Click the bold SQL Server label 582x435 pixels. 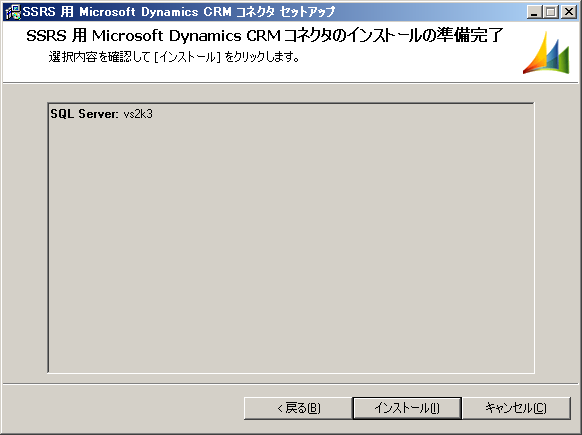click(x=84, y=114)
